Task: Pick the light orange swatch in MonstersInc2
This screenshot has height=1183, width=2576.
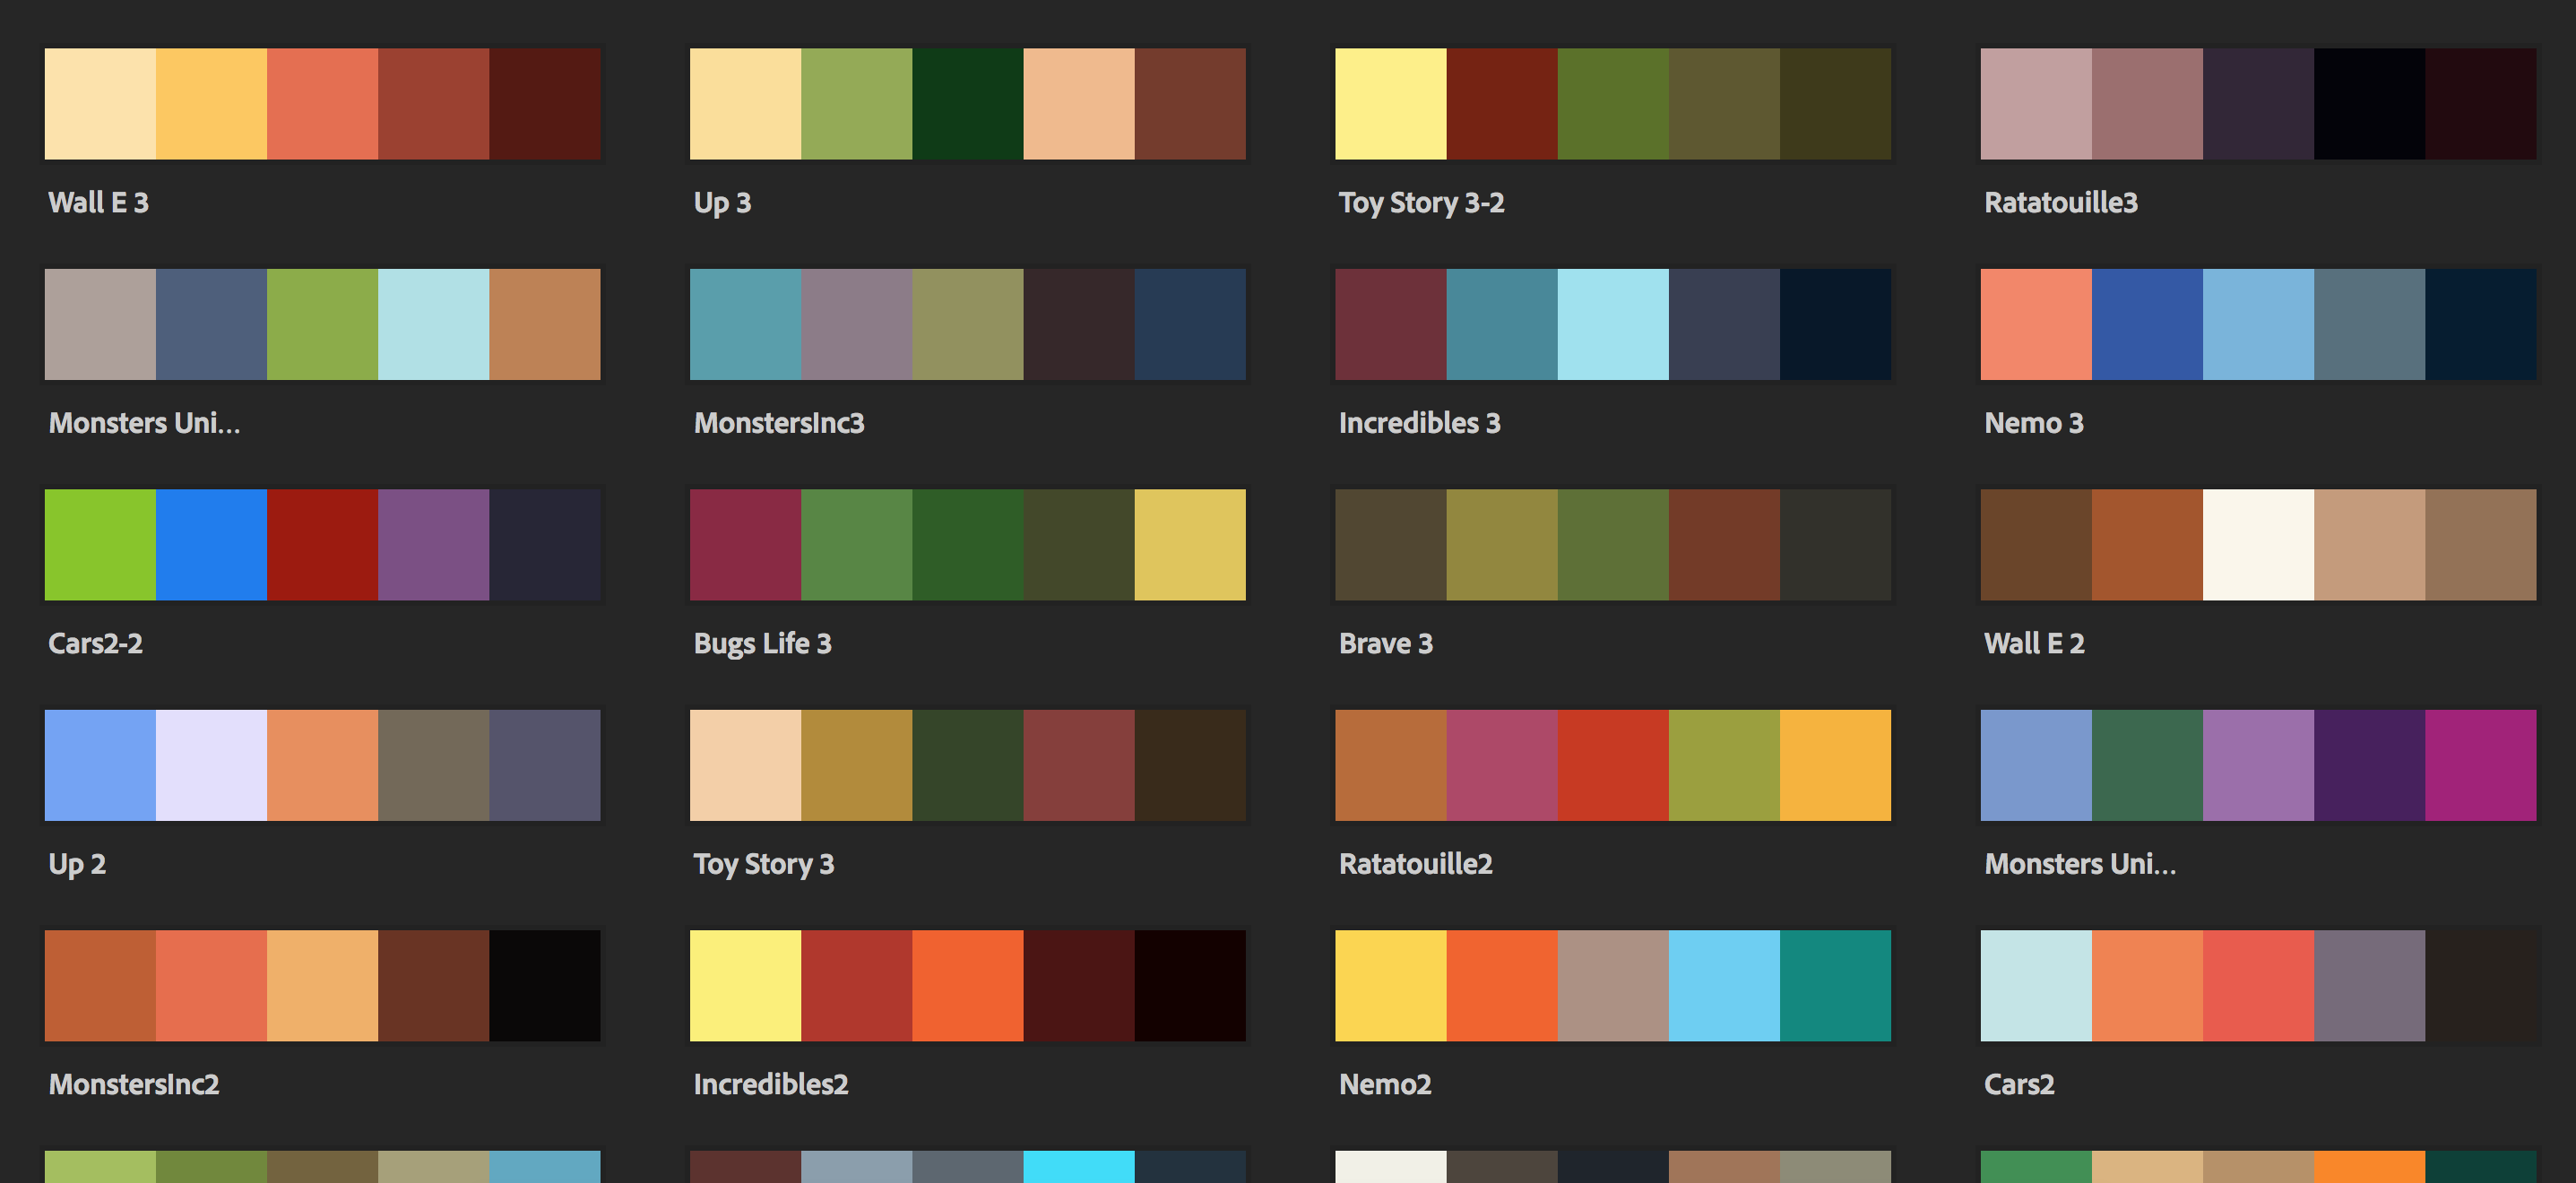Action: click(x=322, y=986)
